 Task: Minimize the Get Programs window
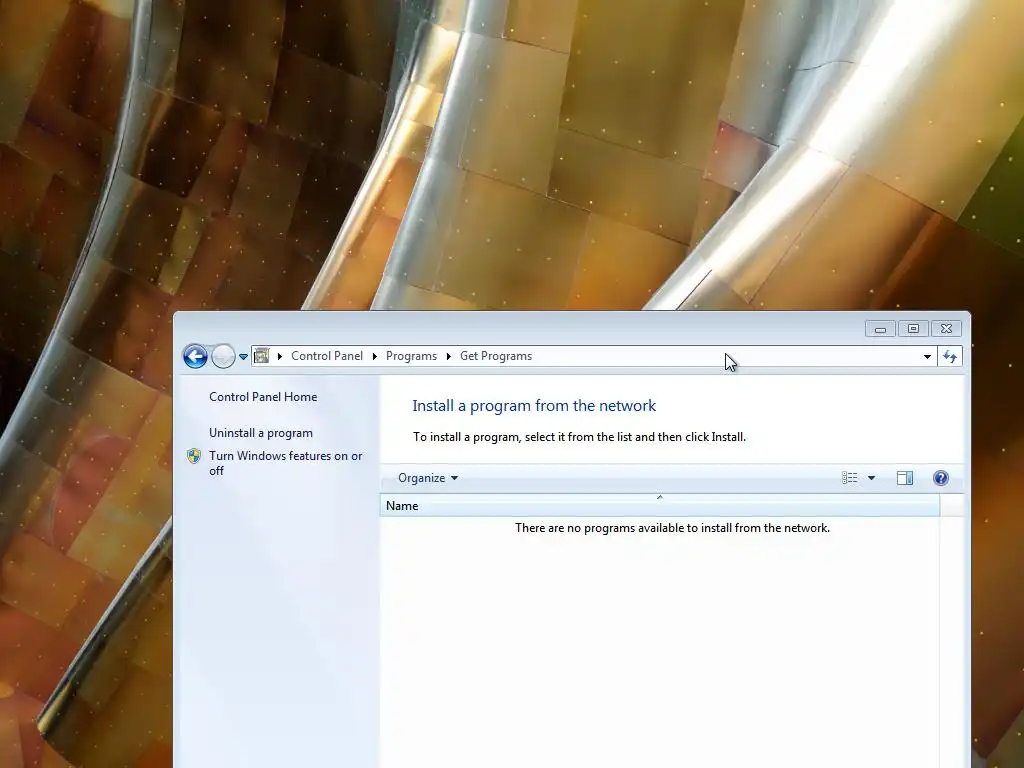[880, 328]
